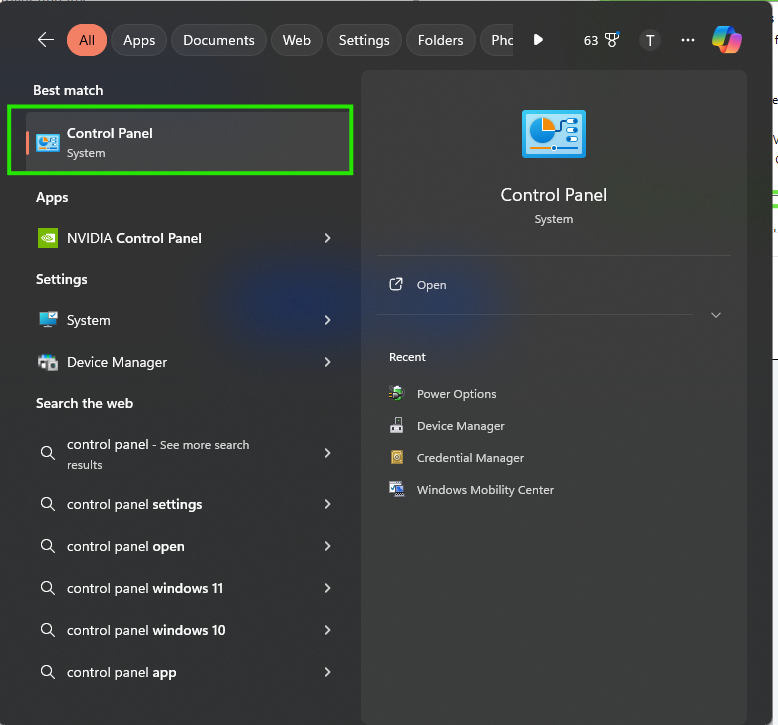
Task: Select the Control Panel best match result
Action: click(x=188, y=141)
